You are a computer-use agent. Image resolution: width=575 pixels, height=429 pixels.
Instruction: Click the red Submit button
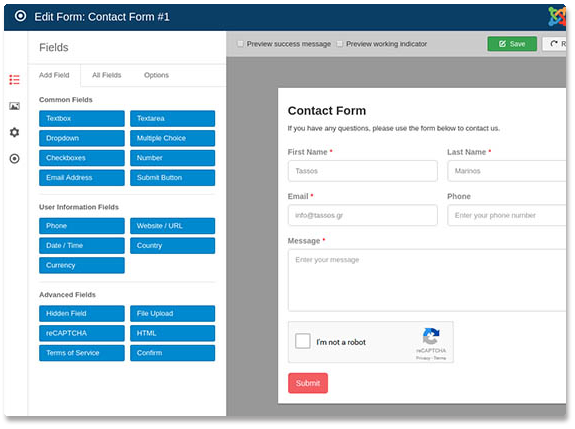(308, 383)
